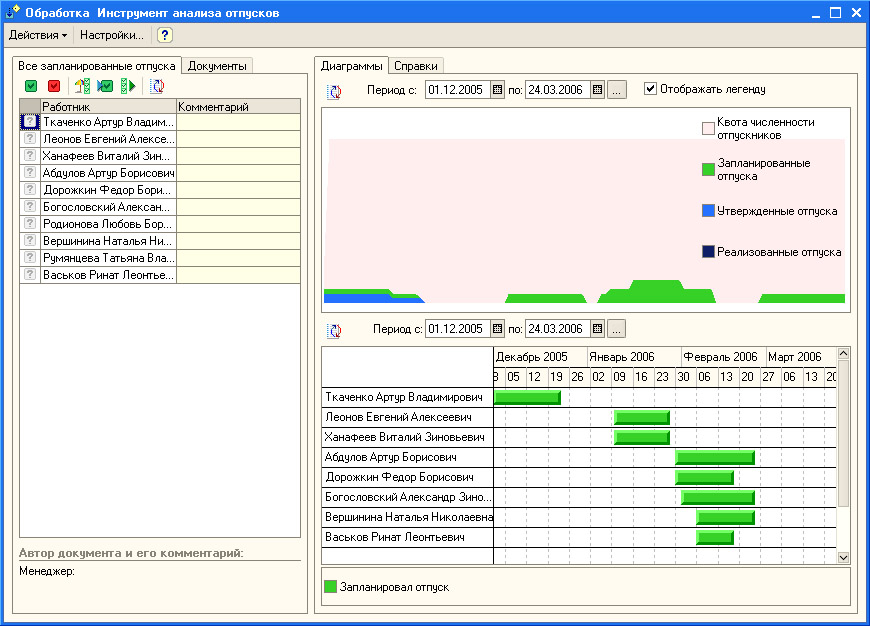Image resolution: width=870 pixels, height=626 pixels.
Task: Click the green play arrow toolbar icon
Action: tap(128, 86)
